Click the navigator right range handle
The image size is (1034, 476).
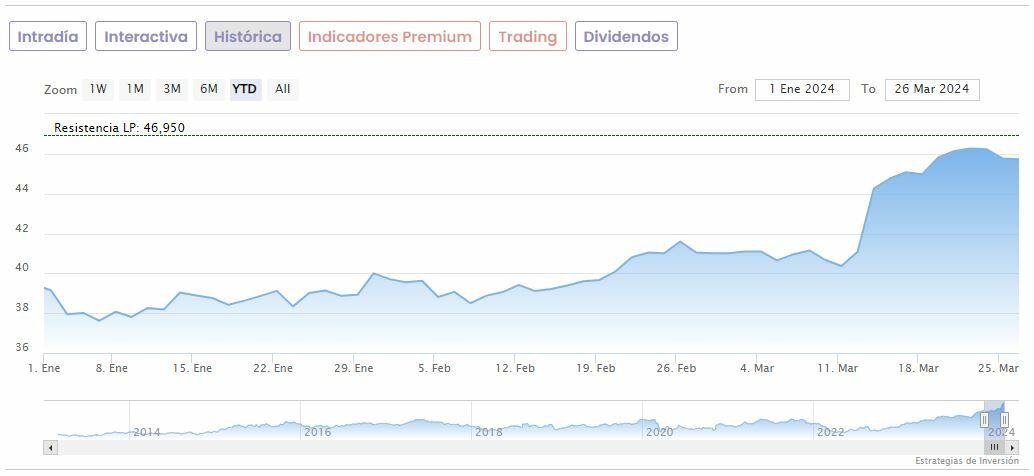point(1005,420)
